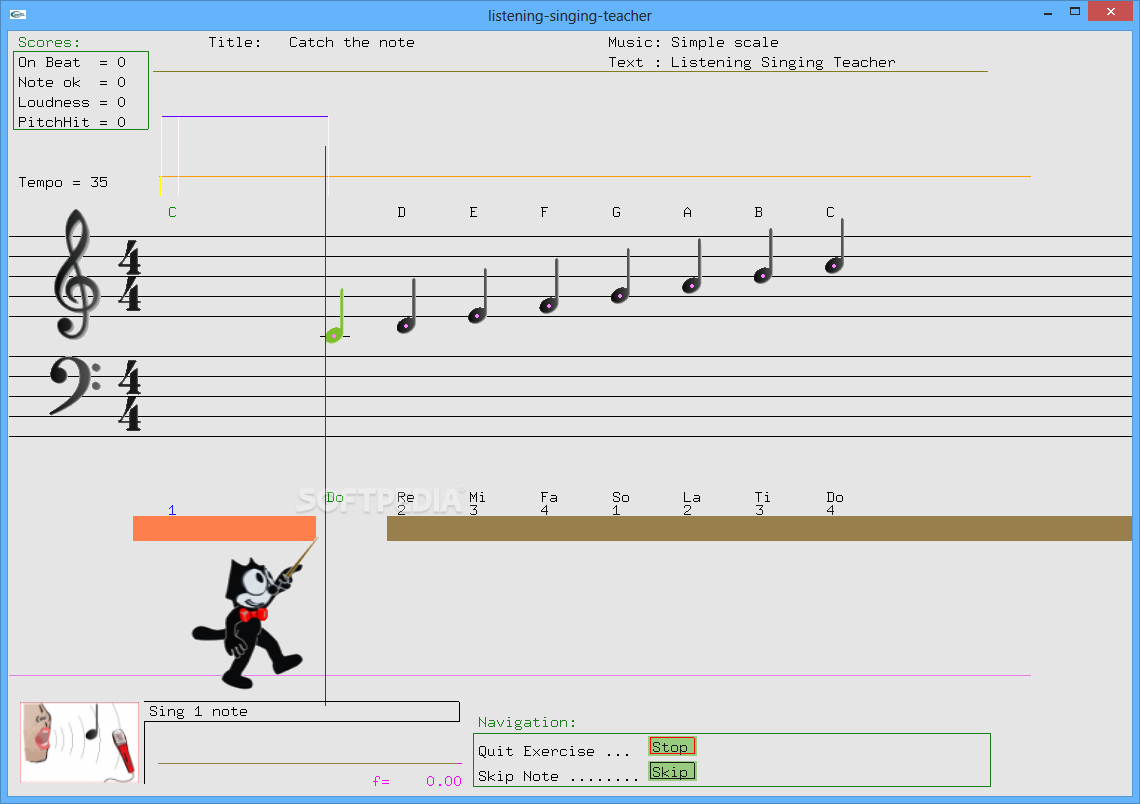The width and height of the screenshot is (1140, 804).
Task: Click the Navigation: heading
Action: point(526,723)
